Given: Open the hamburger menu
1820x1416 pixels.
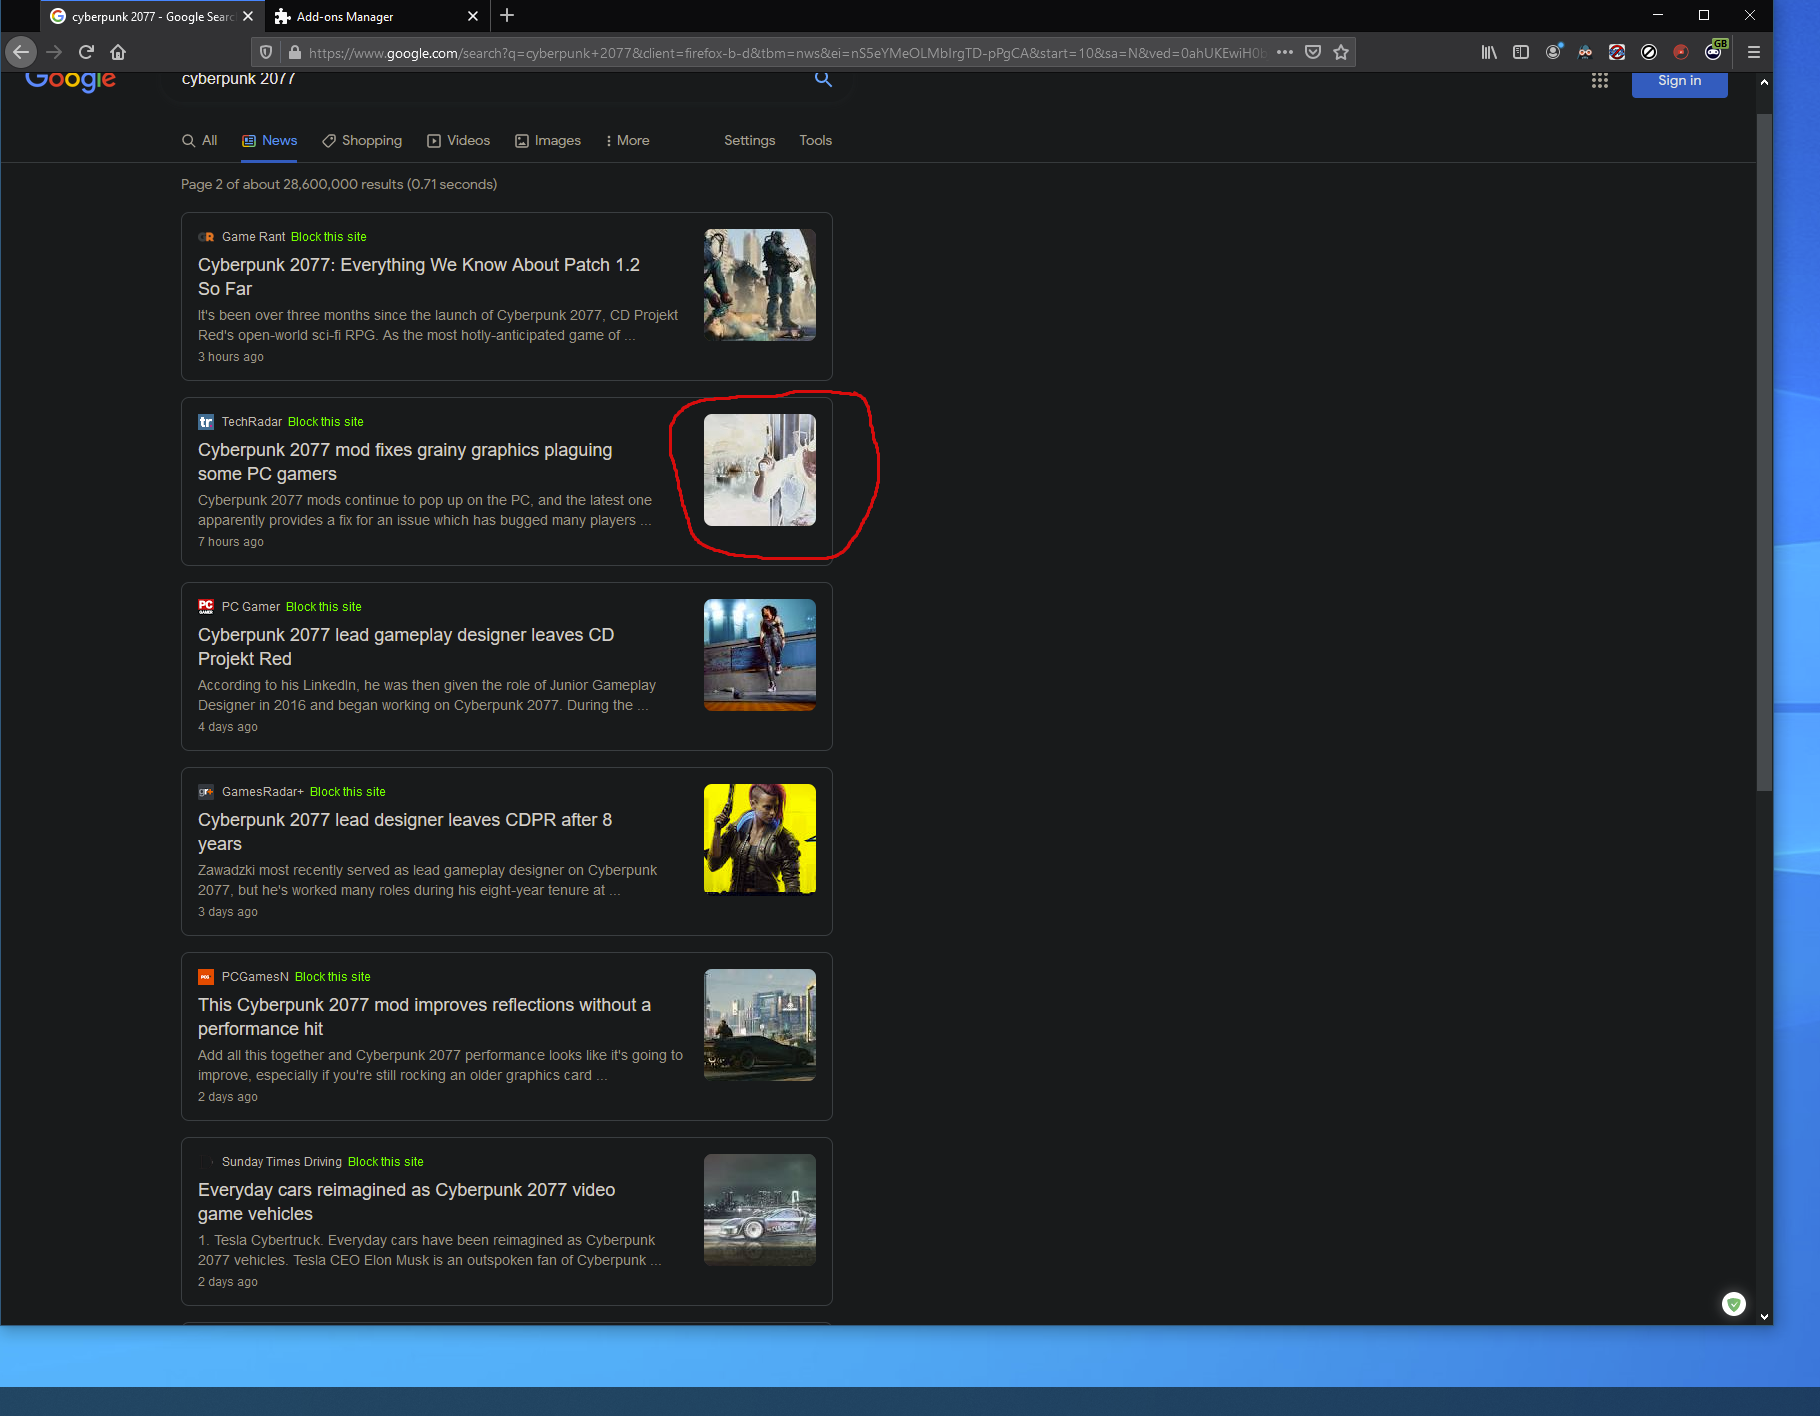Looking at the screenshot, I should [x=1753, y=52].
